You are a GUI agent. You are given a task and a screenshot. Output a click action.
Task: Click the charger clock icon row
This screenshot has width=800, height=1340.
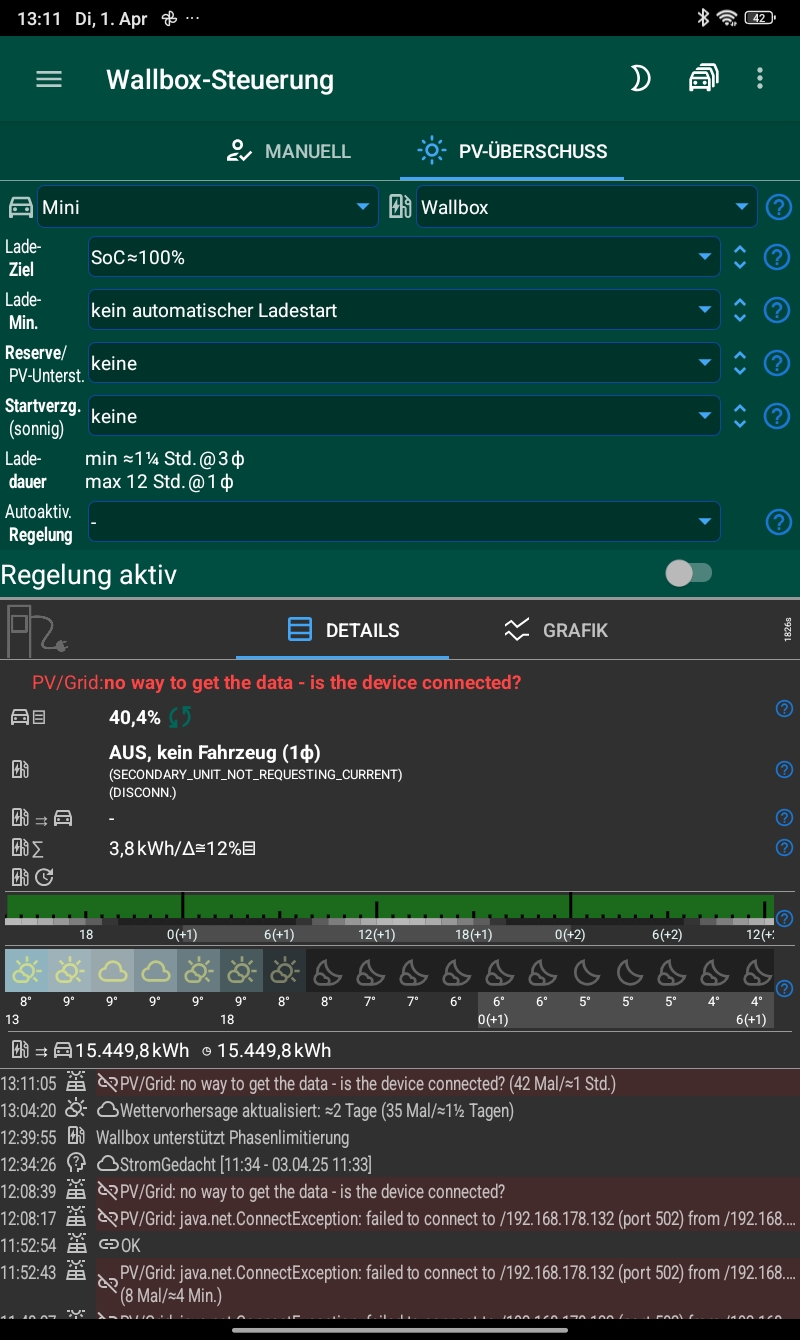pos(32,877)
